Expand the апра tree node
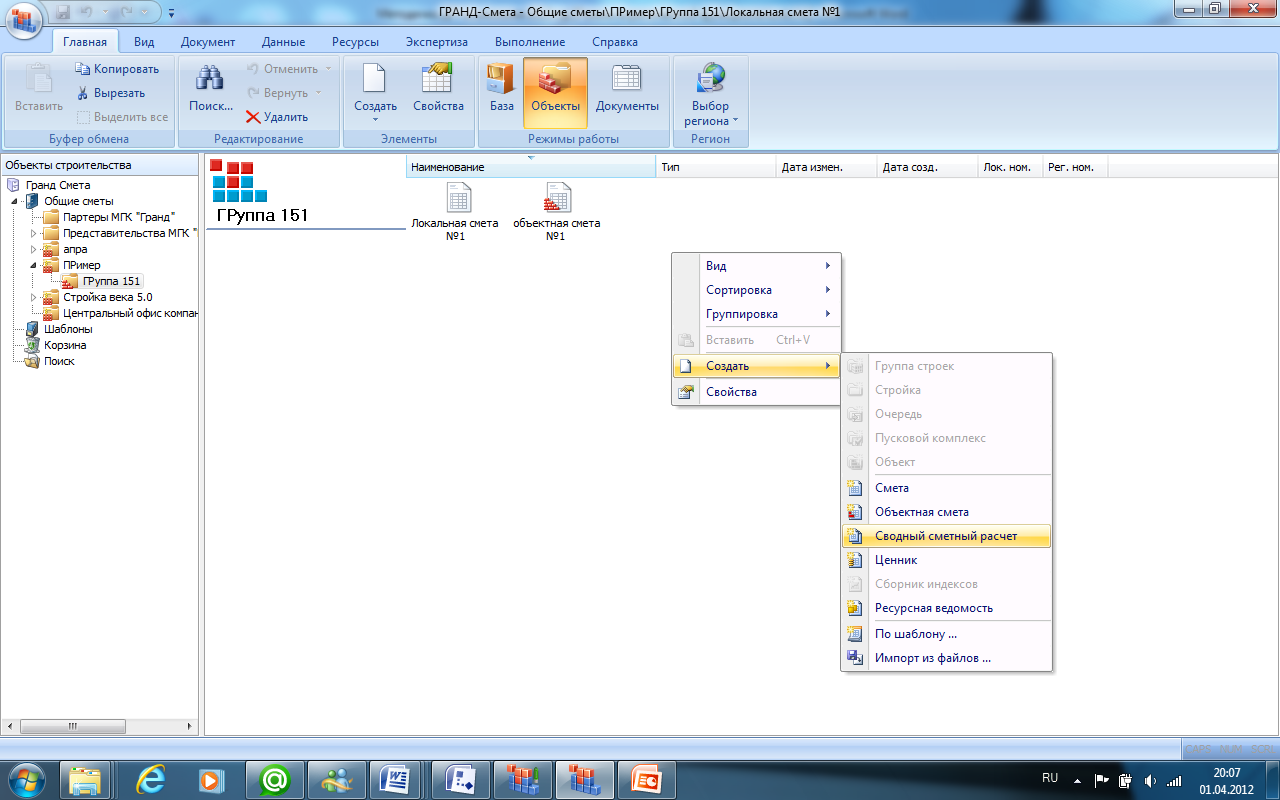 pos(34,249)
